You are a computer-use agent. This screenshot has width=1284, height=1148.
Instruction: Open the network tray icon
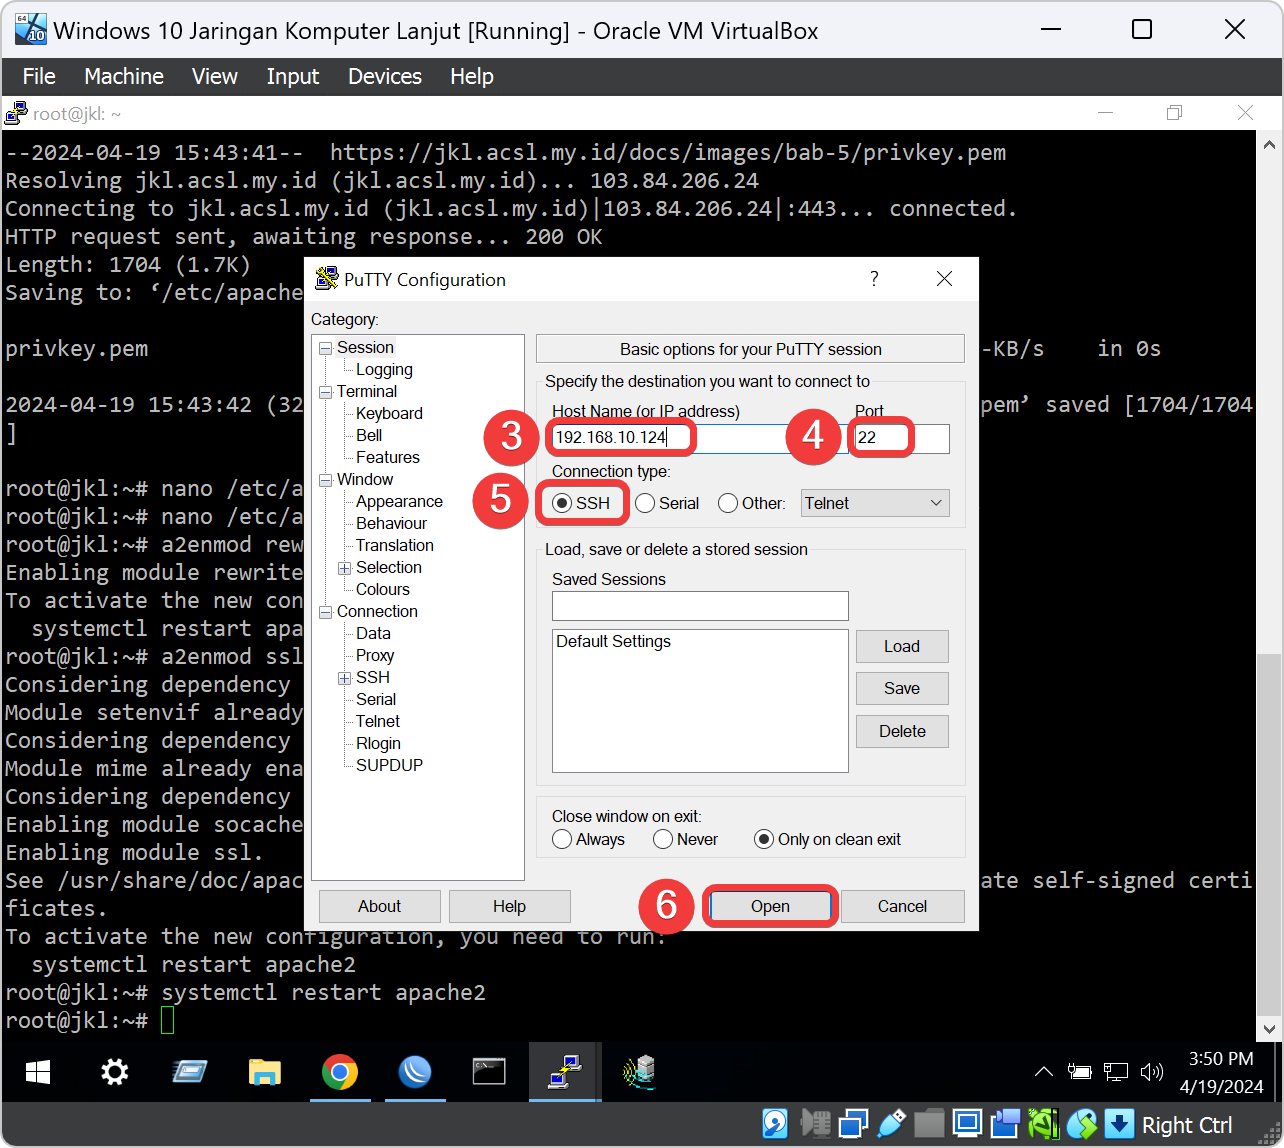(x=1116, y=1072)
